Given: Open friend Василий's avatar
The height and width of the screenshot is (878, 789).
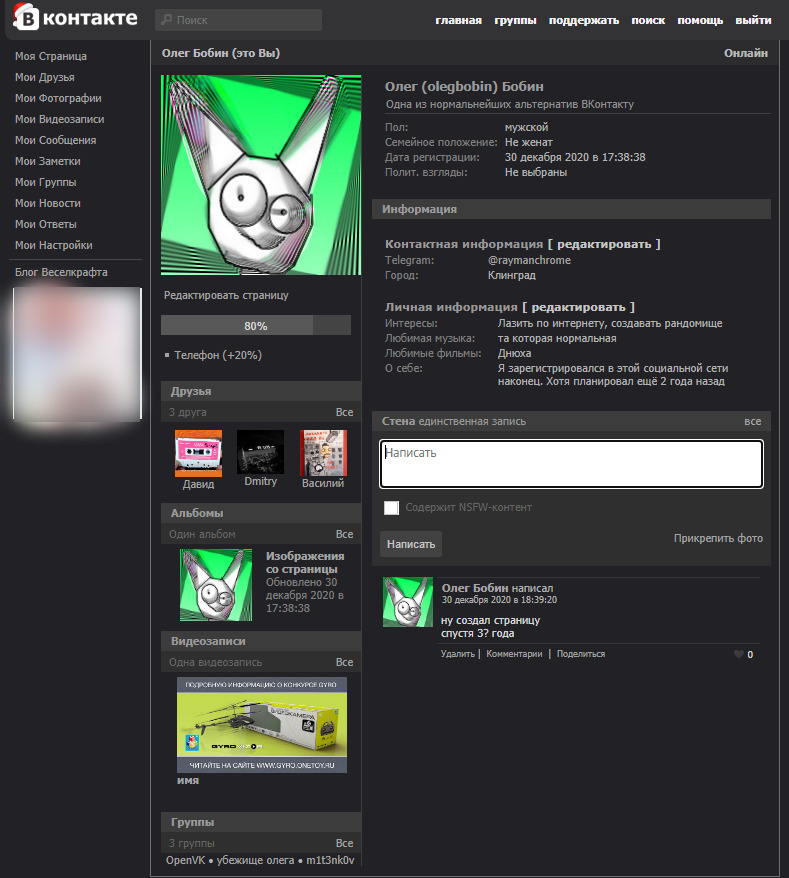Looking at the screenshot, I should point(323,452).
